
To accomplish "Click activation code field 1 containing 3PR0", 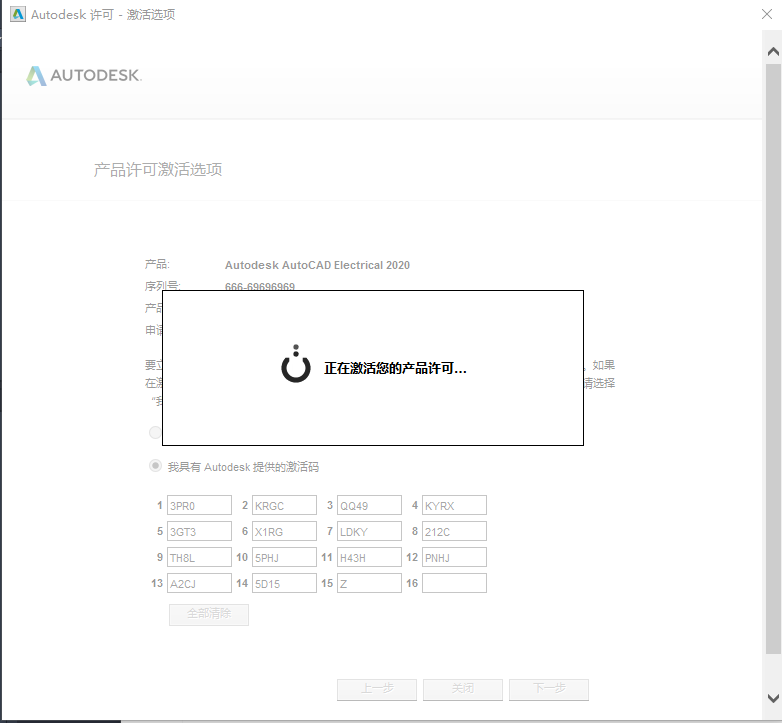I will tap(199, 505).
